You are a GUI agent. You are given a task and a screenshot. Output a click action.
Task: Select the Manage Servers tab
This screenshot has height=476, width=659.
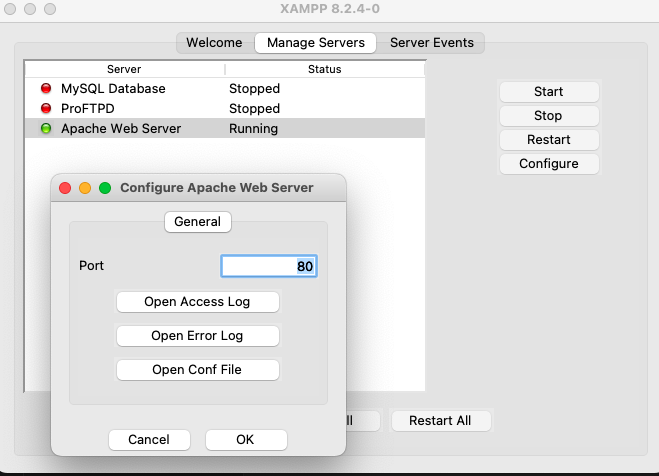point(316,43)
